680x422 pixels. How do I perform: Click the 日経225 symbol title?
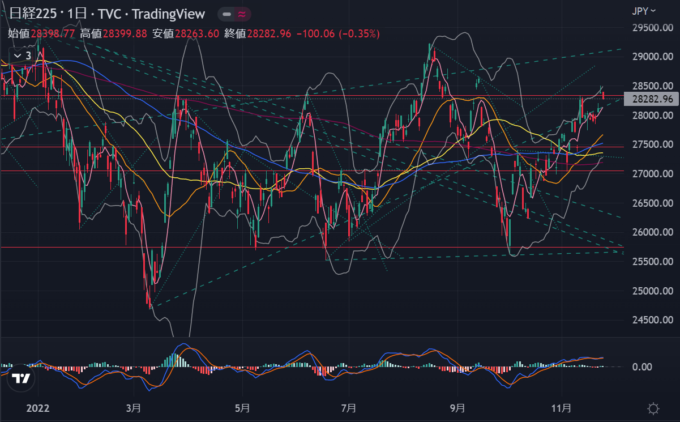point(31,15)
